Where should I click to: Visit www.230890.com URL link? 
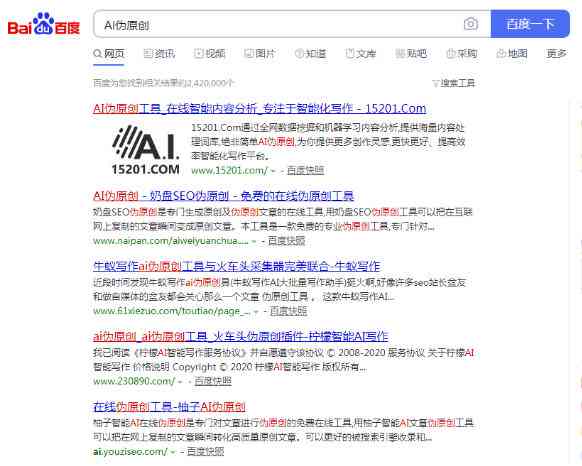coord(134,381)
